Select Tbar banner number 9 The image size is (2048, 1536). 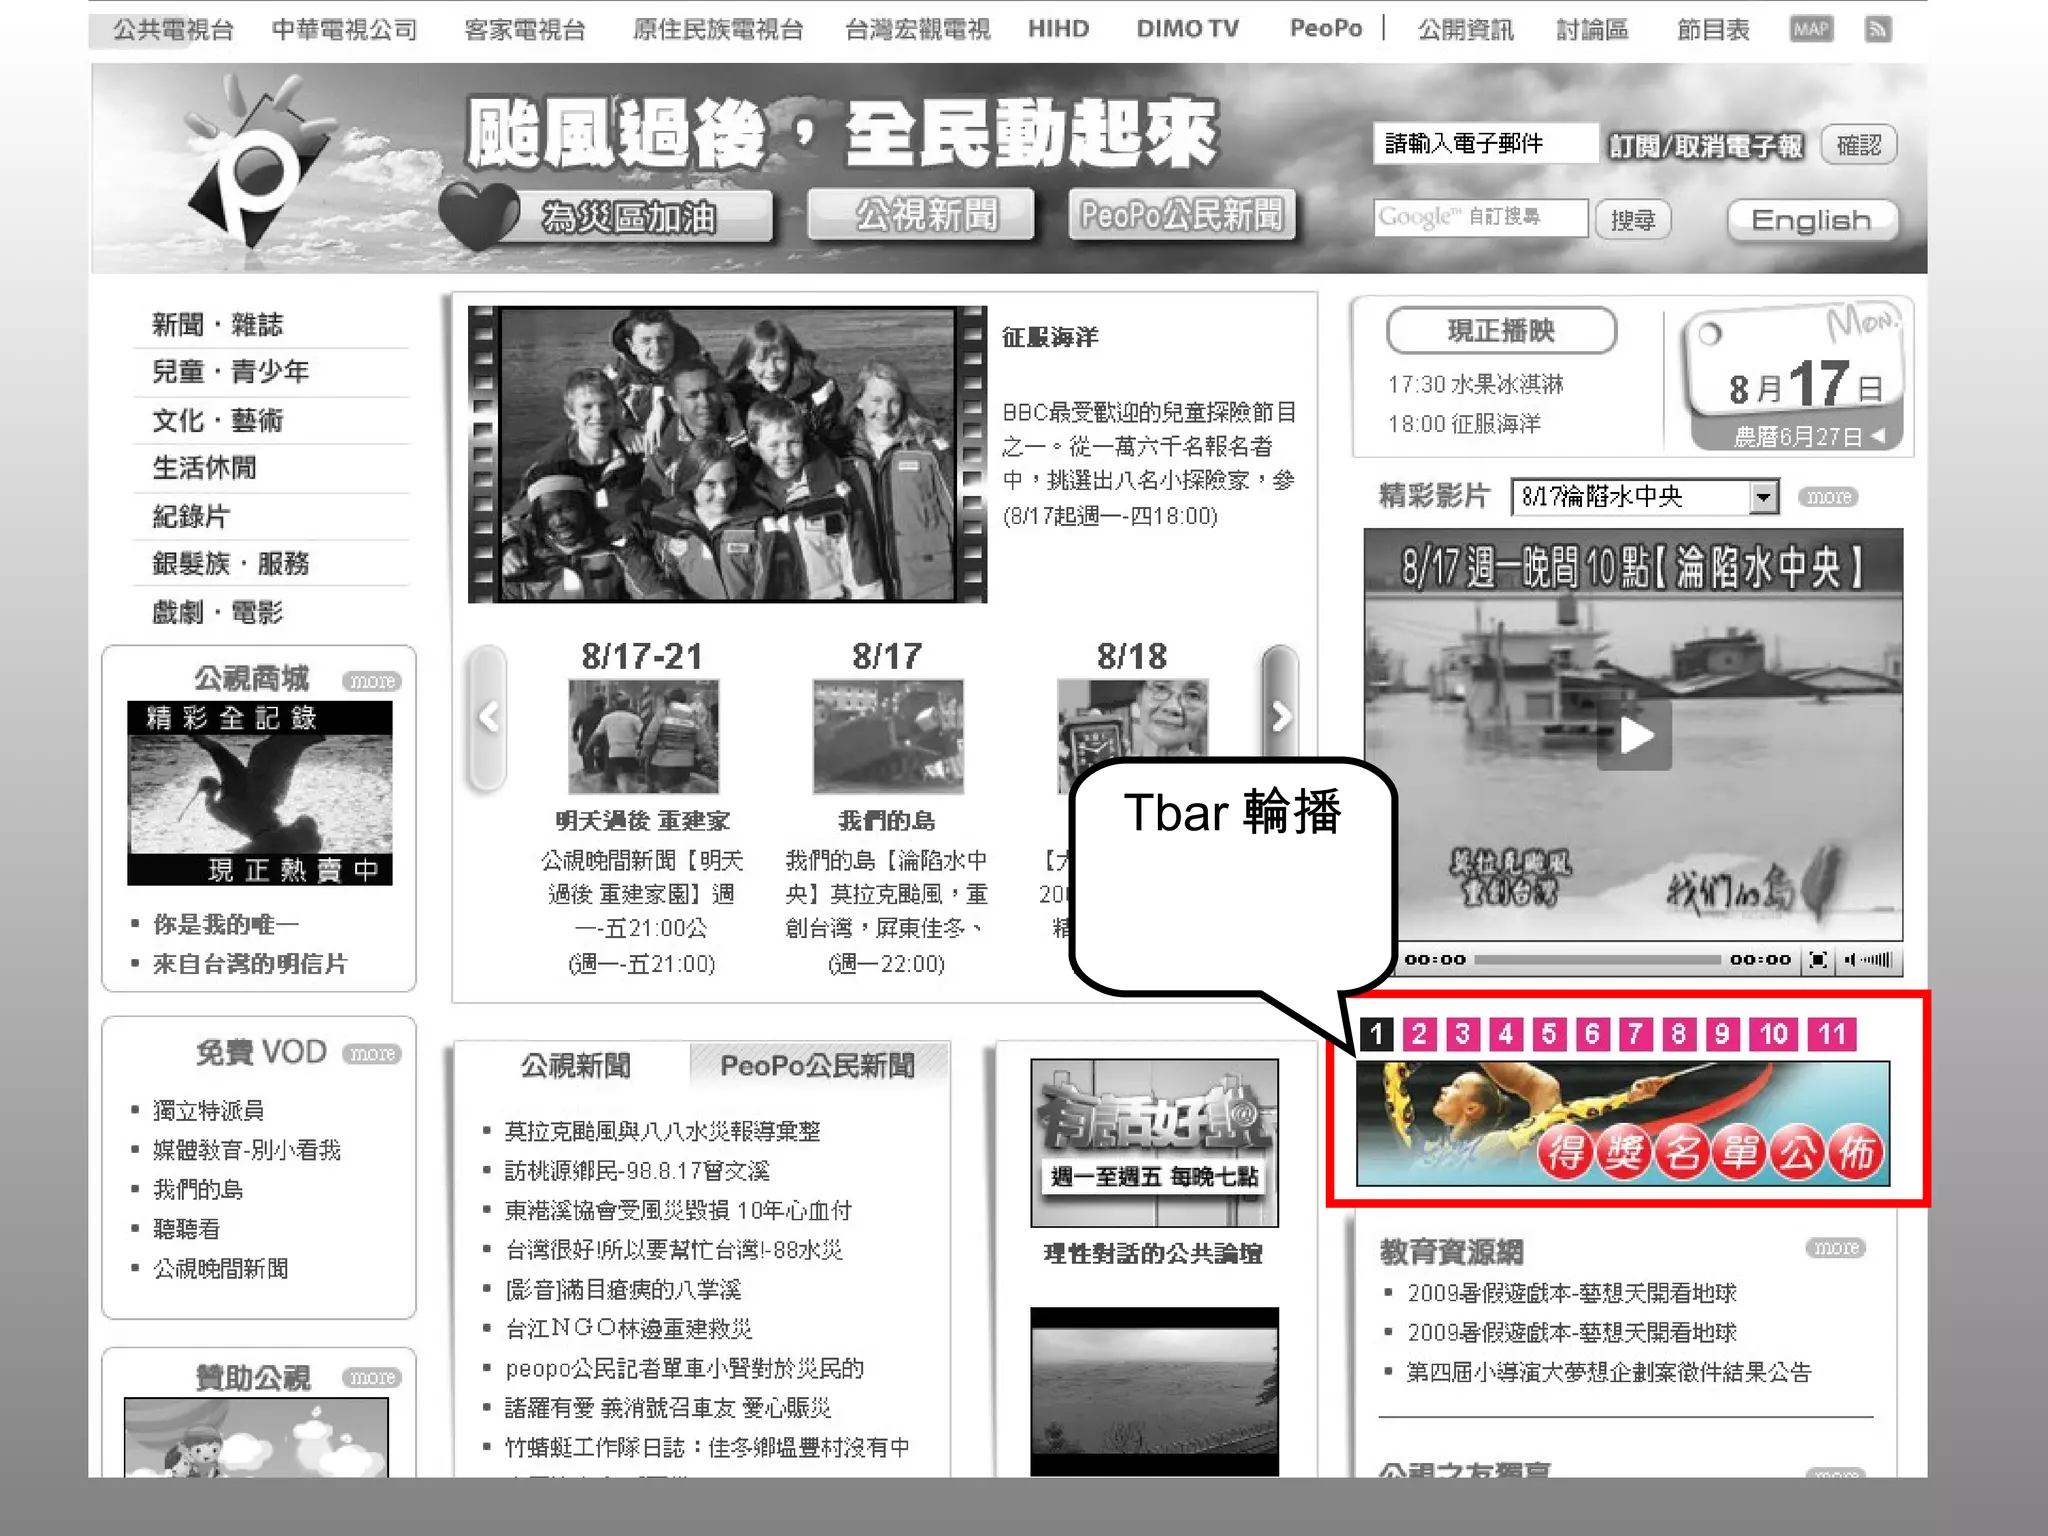(1722, 1034)
